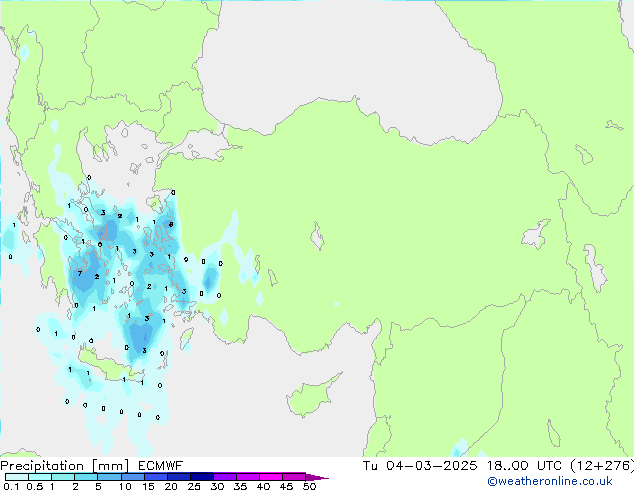Image resolution: width=634 pixels, height=490 pixels.
Task: Click the 0.5–1 mm legend color box
Action: (40, 477)
